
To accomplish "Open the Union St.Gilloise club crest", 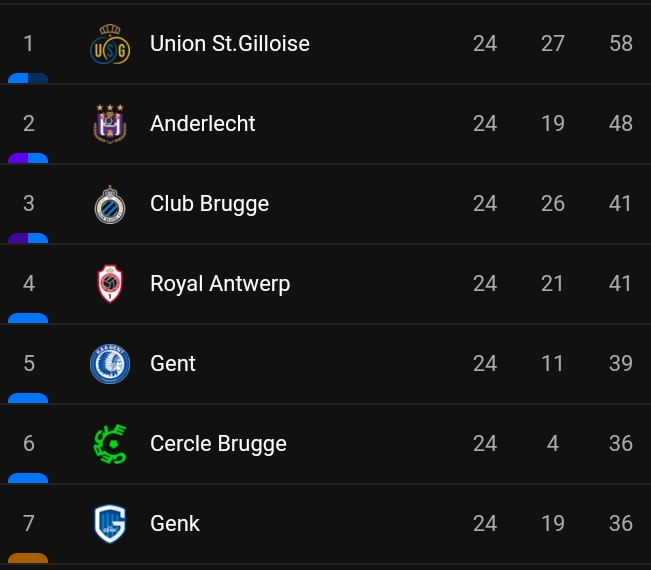I will tap(110, 44).
